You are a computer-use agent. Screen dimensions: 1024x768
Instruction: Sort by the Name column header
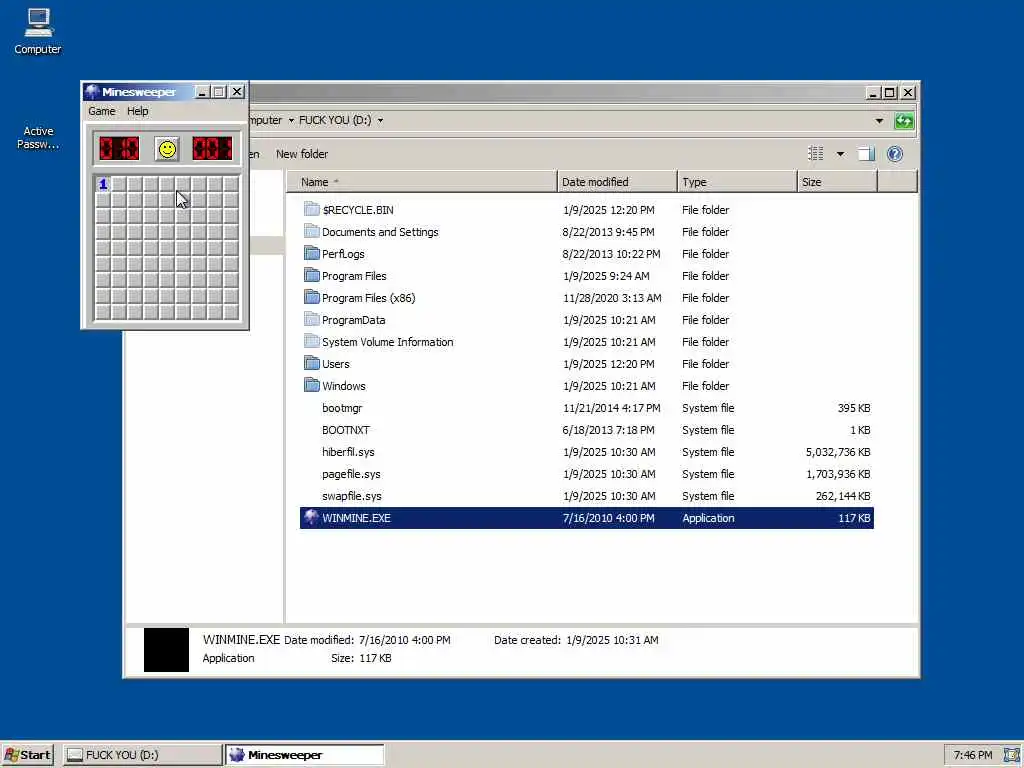(422, 182)
